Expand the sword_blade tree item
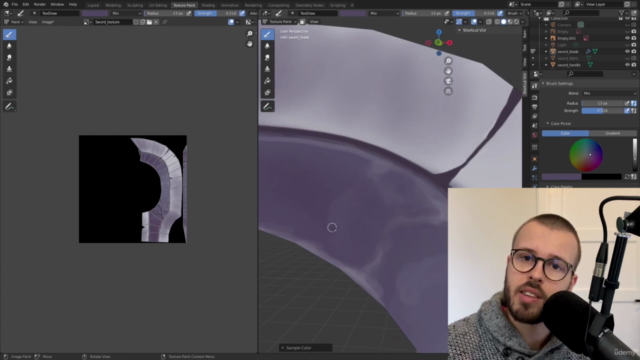The image size is (640, 360). coord(546,51)
